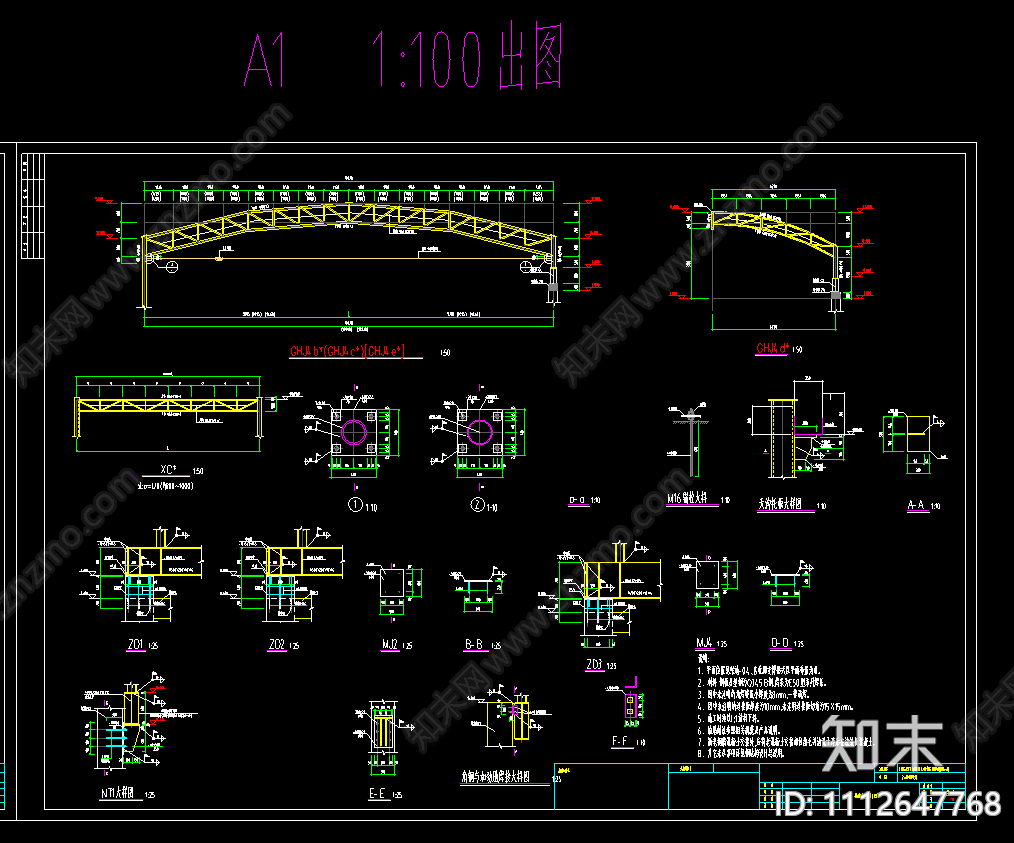Click the F-F section label
Screen dimensions: 1014x843
click(x=620, y=740)
